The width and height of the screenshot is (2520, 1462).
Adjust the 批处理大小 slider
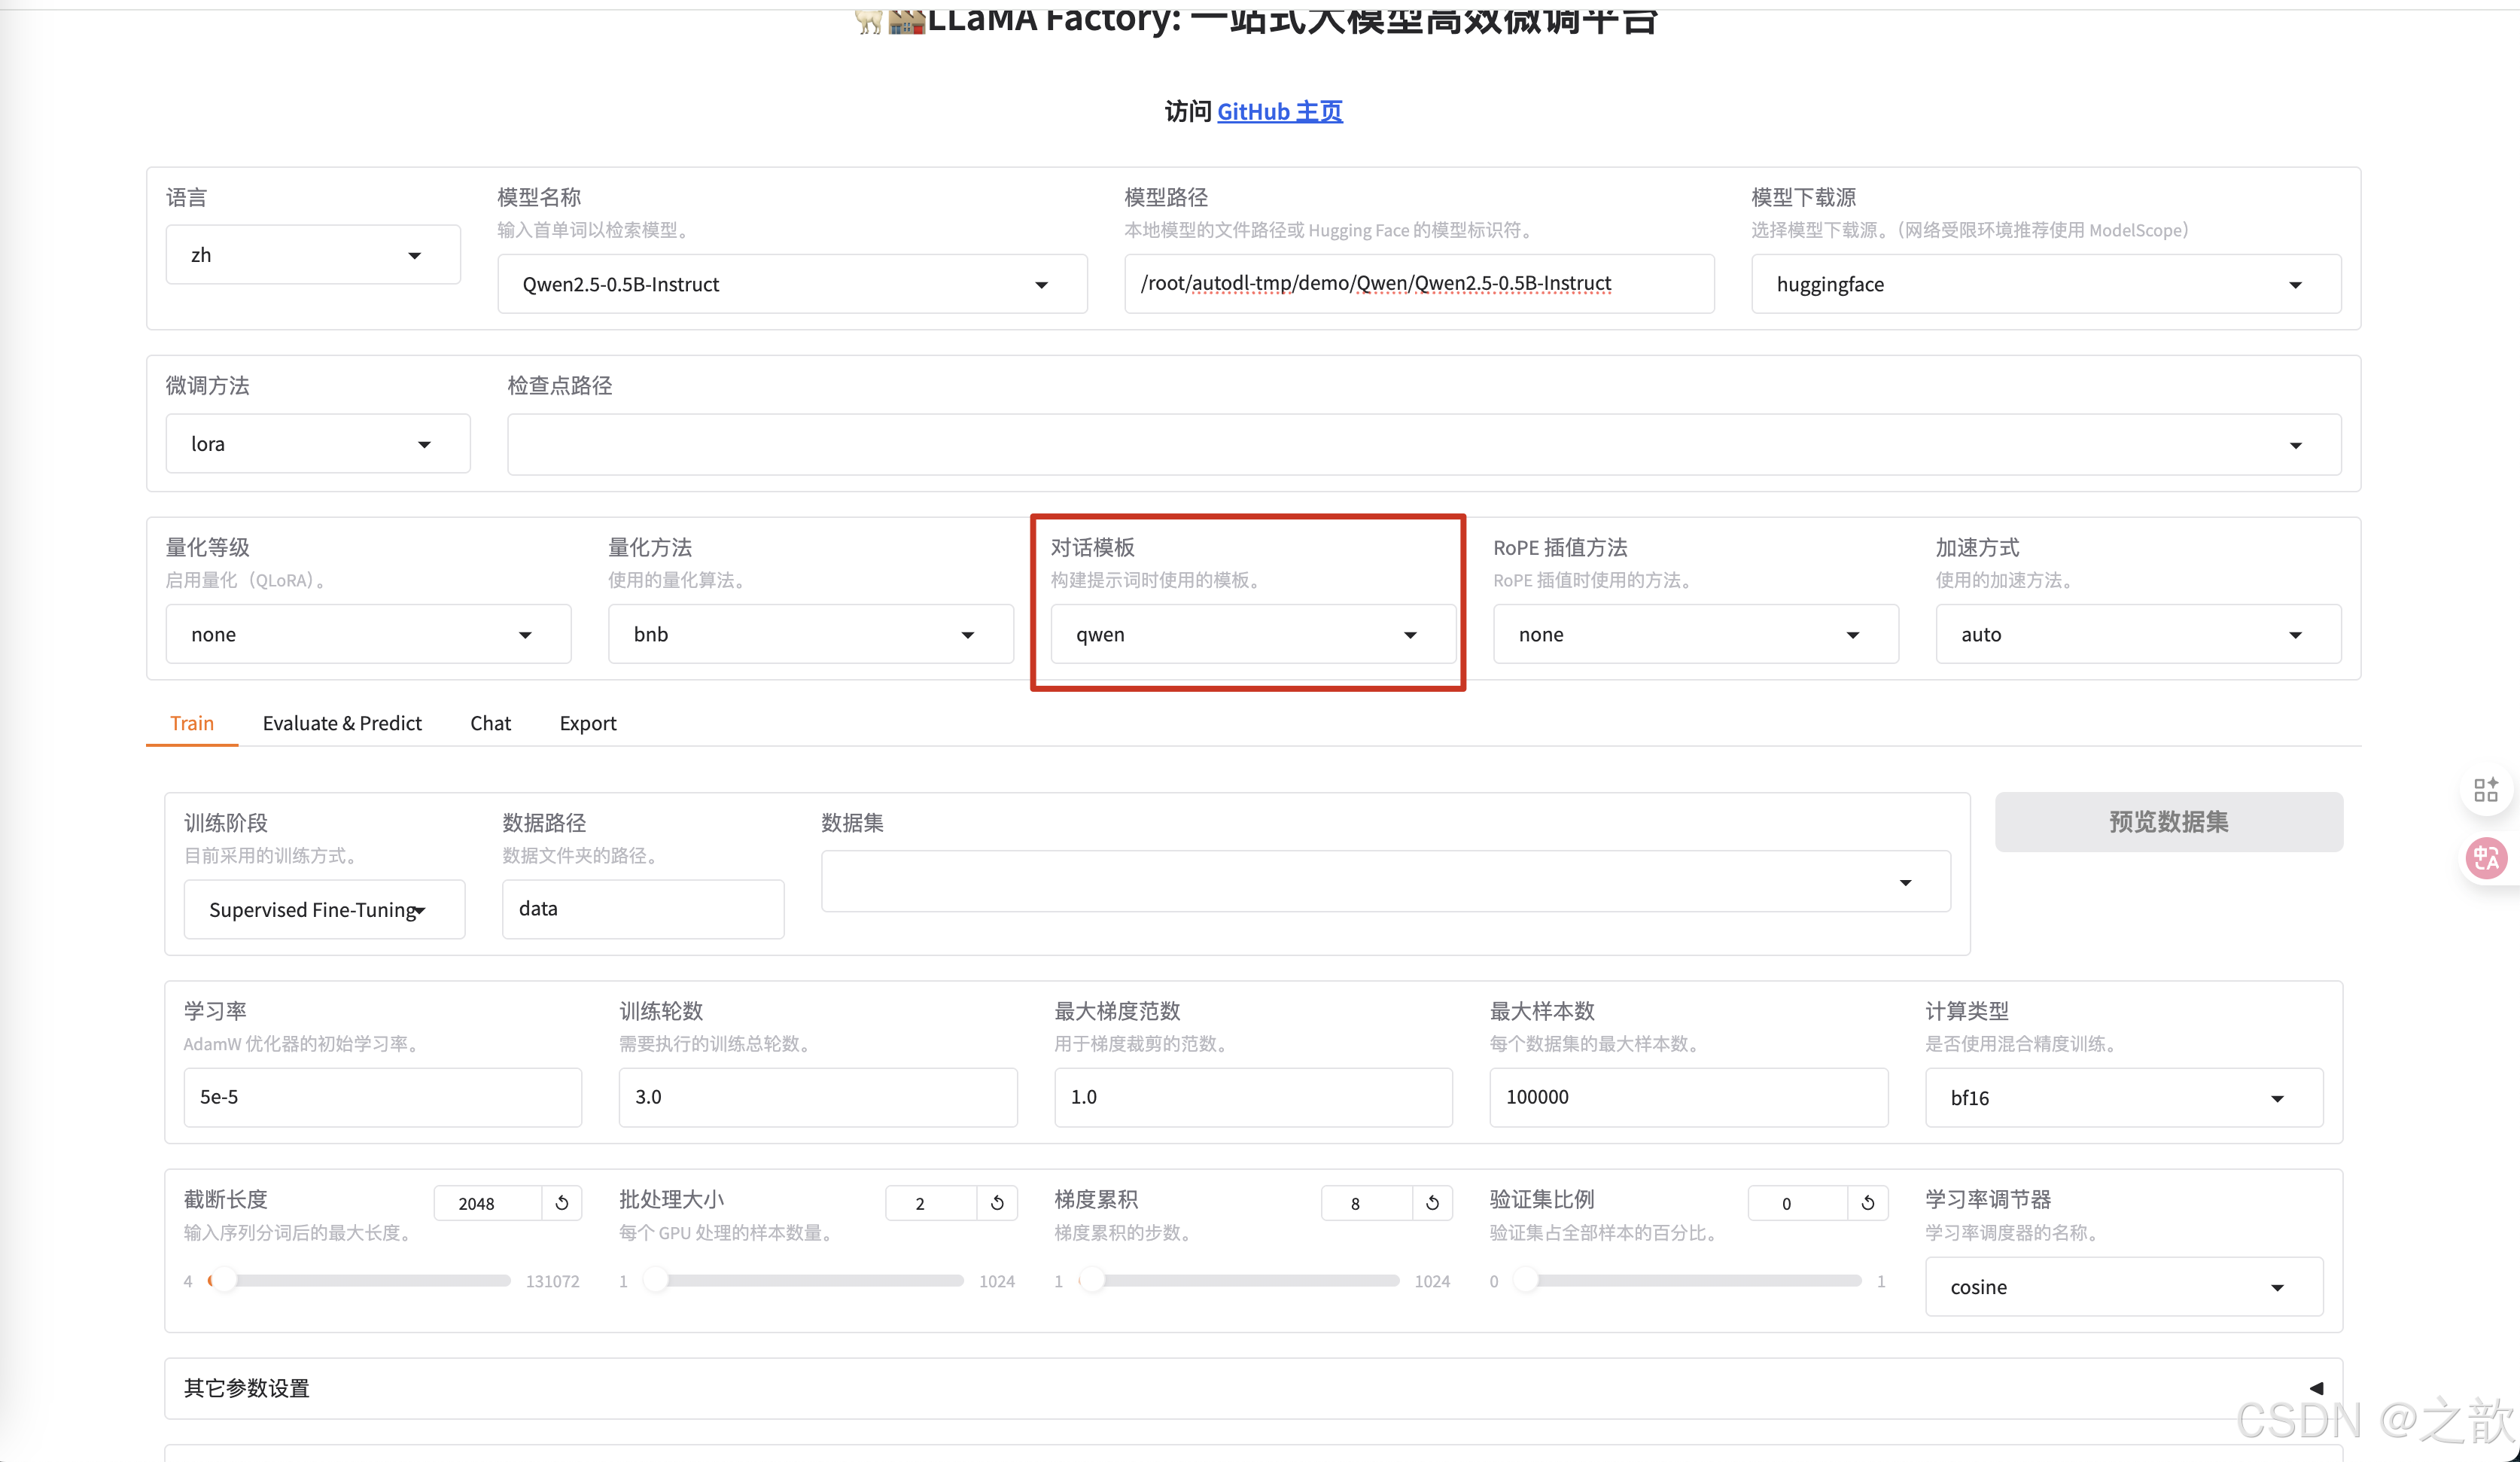(804, 1280)
